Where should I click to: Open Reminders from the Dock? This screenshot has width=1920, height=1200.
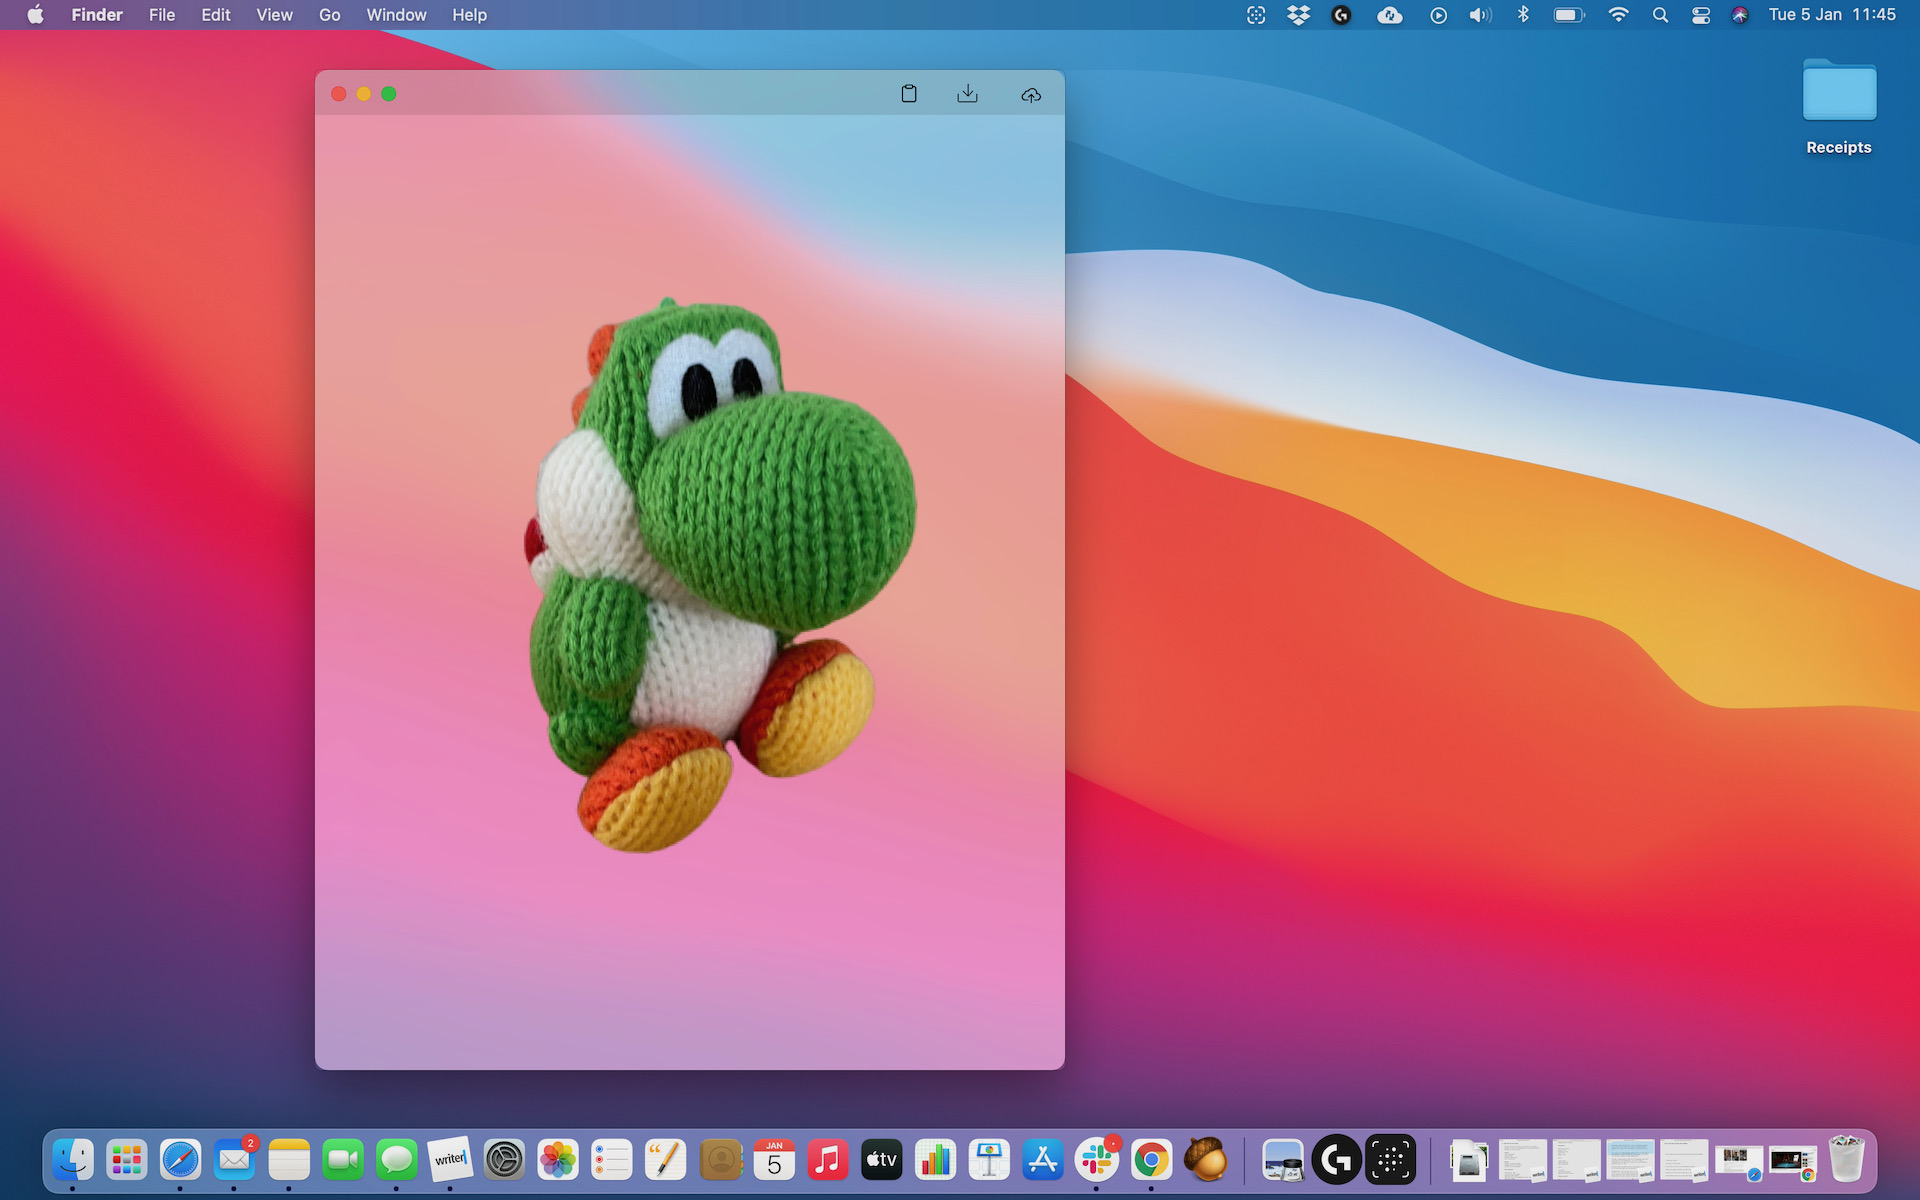pyautogui.click(x=612, y=1160)
